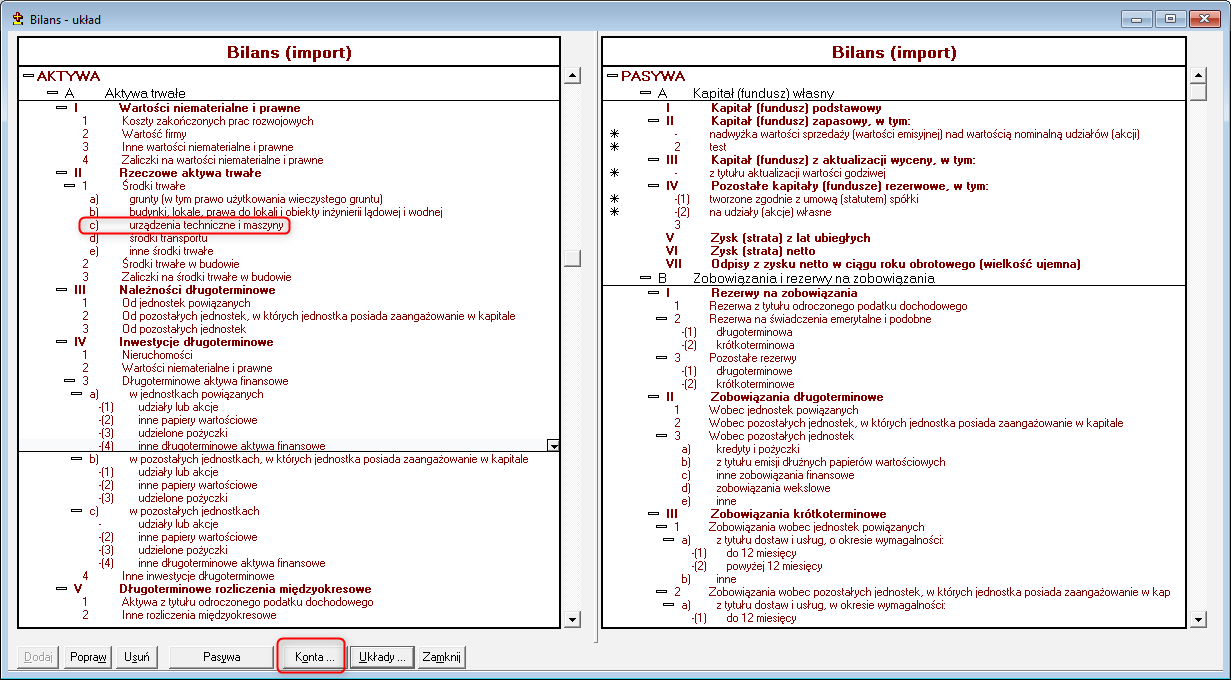
Task: Select the test row in PASYWA
Action: pos(718,147)
